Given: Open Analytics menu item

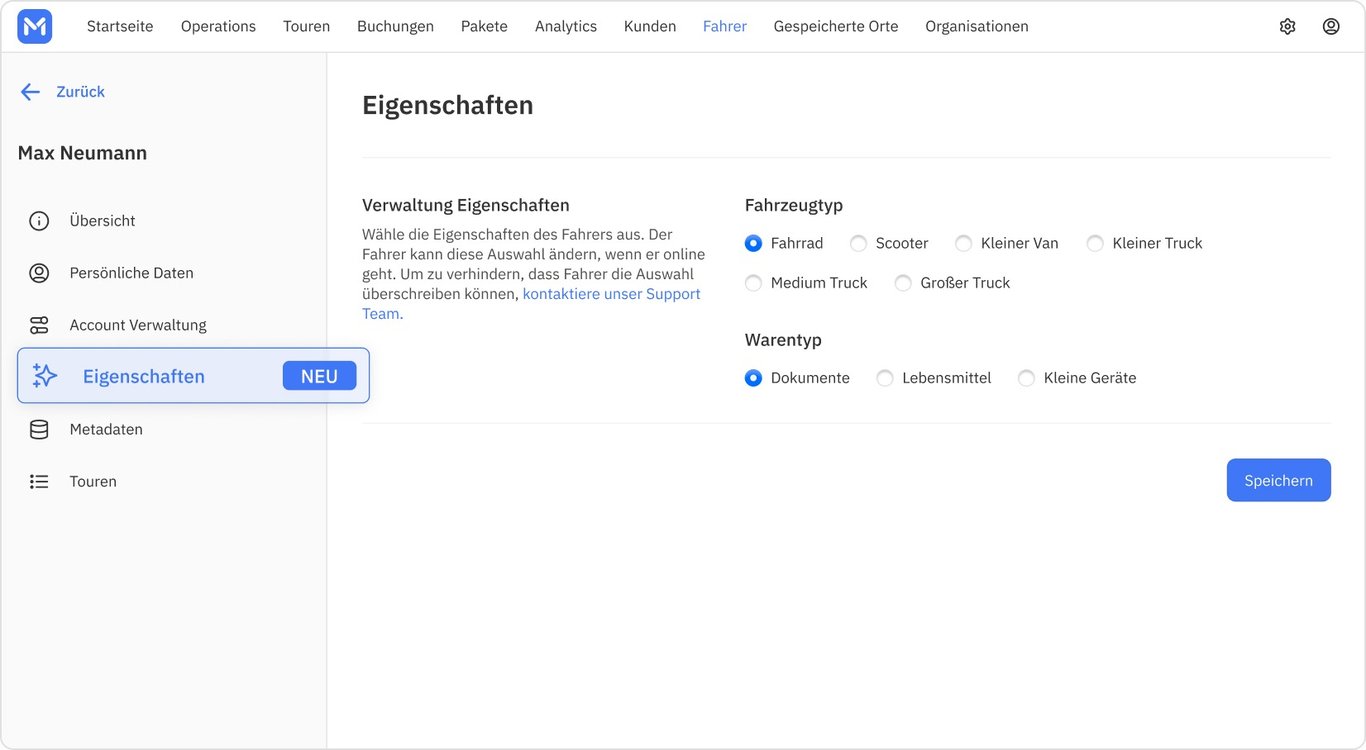Looking at the screenshot, I should pyautogui.click(x=566, y=27).
